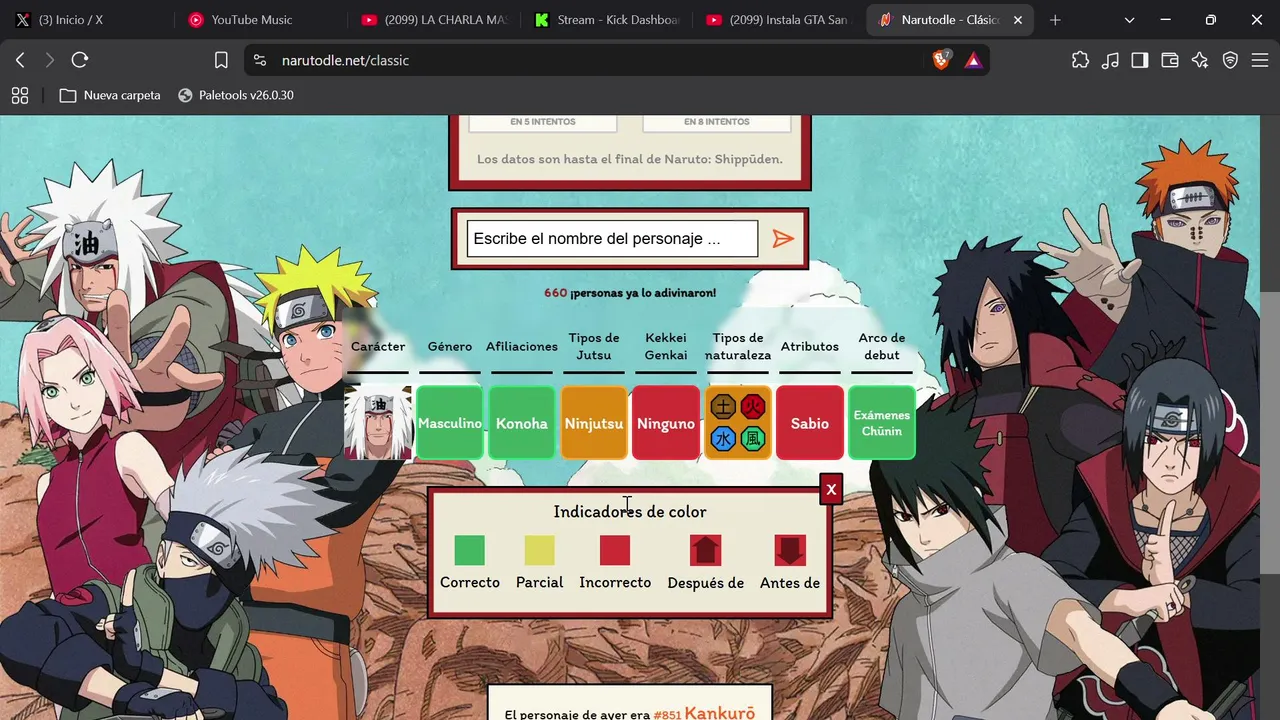
Task: Click the Género column header
Action: coord(450,347)
